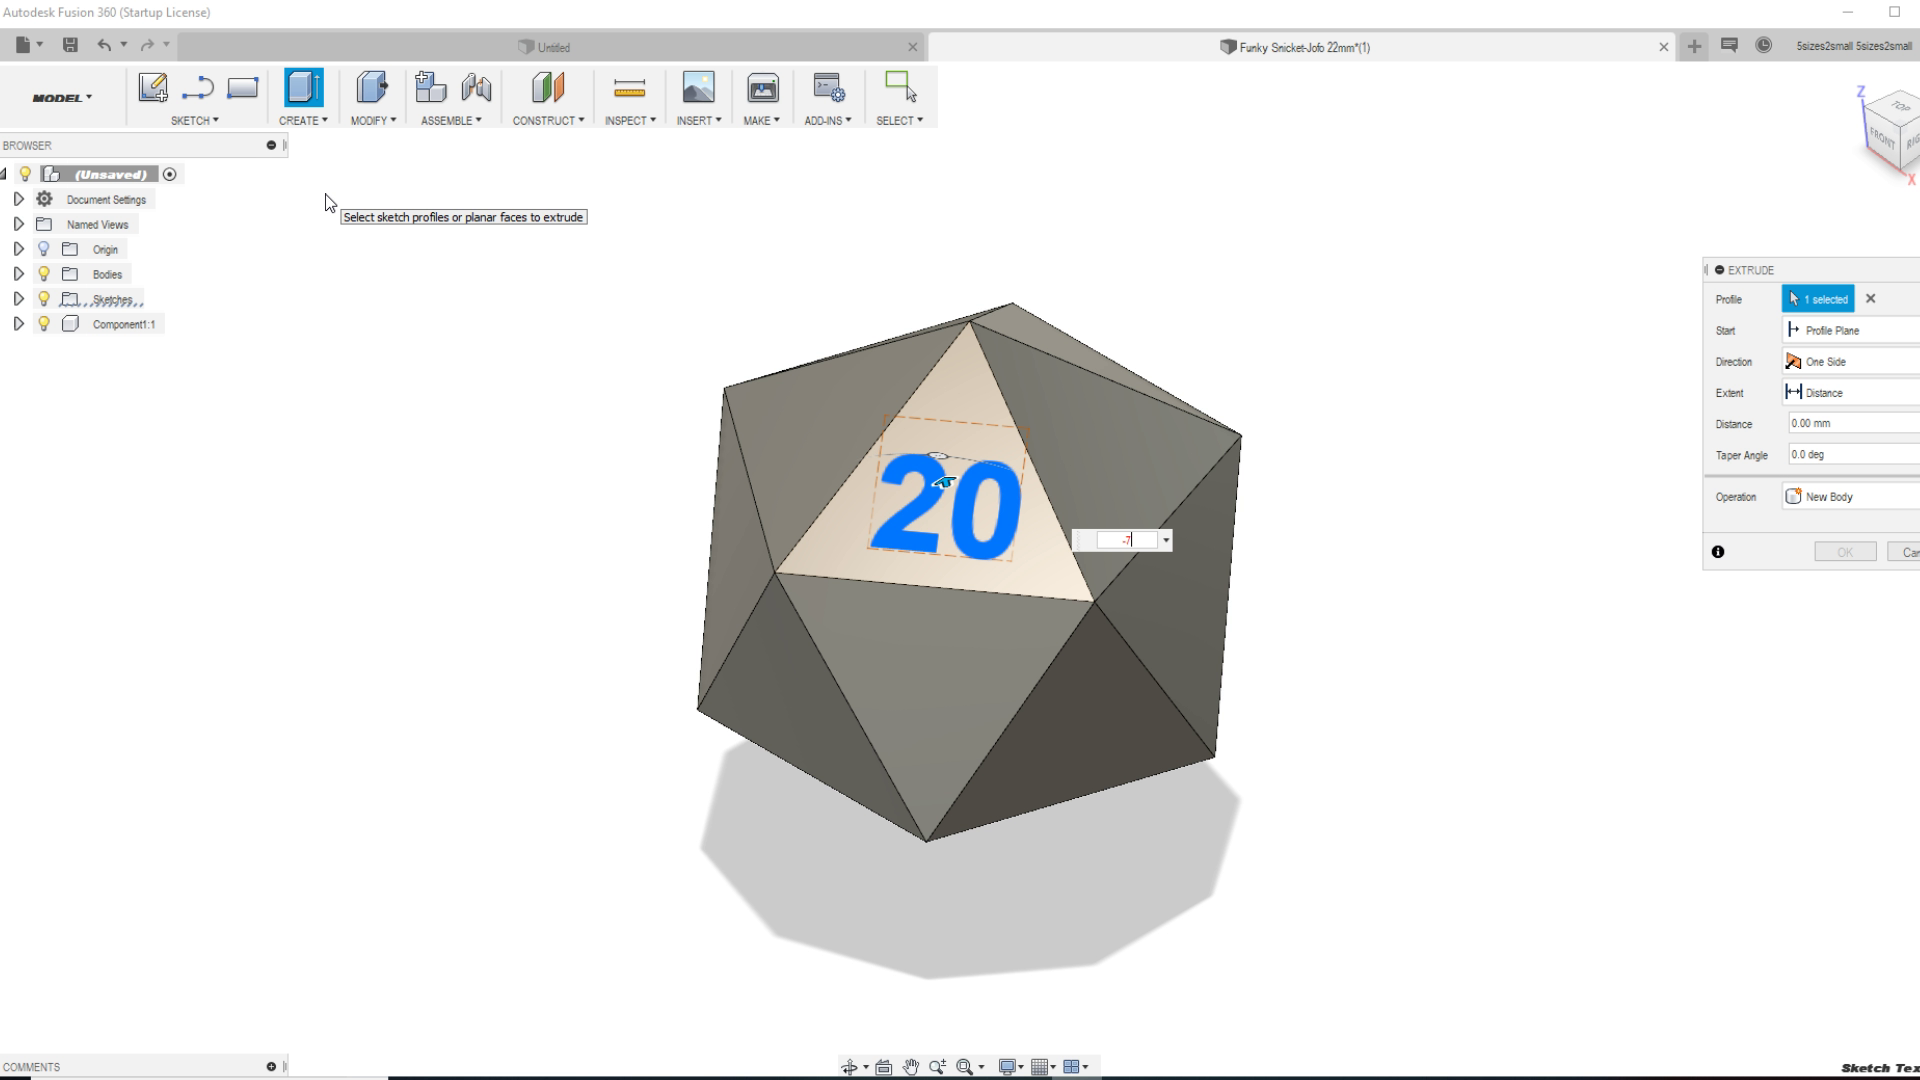
Task: Toggle visibility lightbulb for Unsaved root
Action: pos(25,174)
